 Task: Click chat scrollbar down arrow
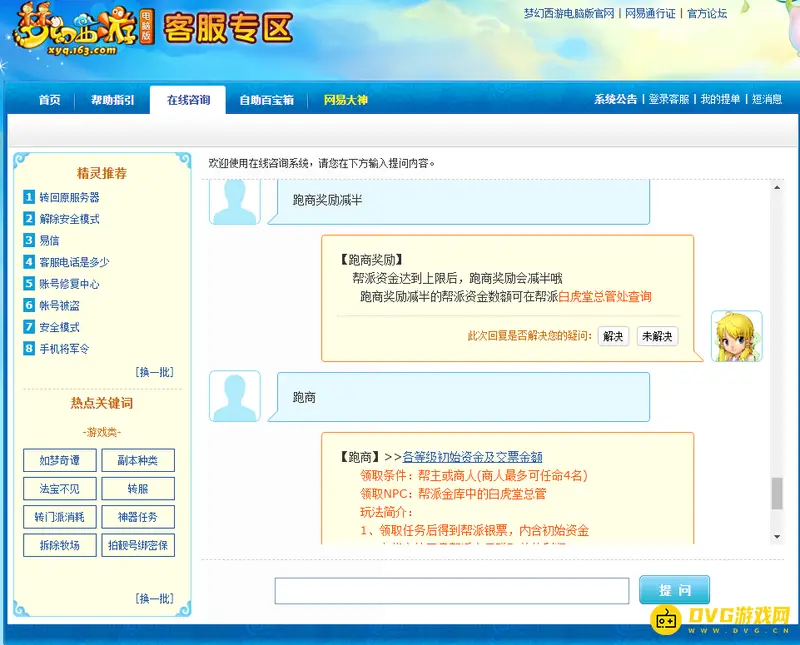click(777, 537)
